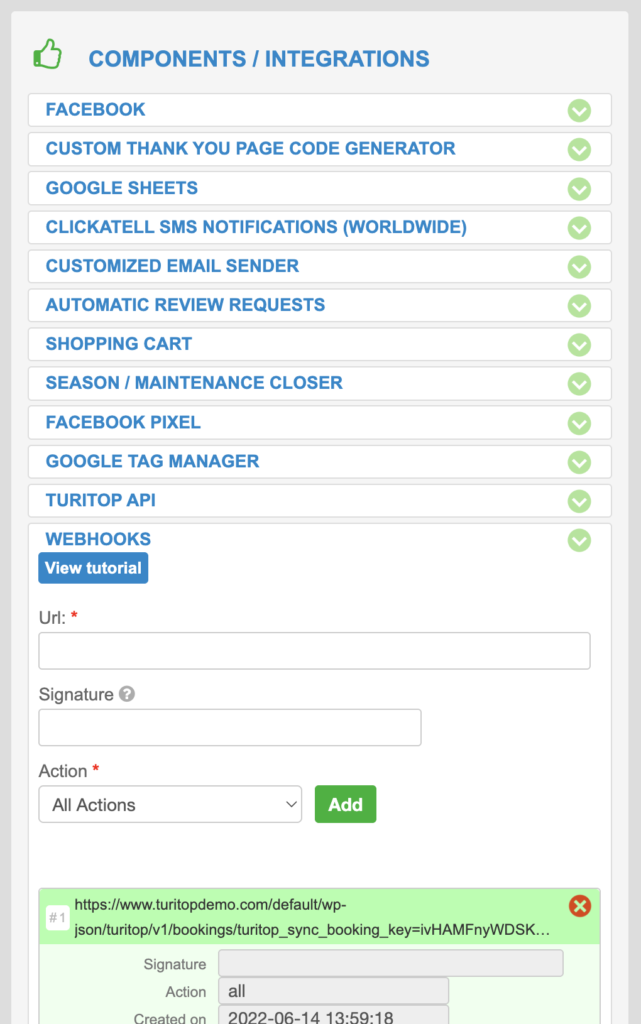Expand the GOOGLE SHEETS section chevron

[579, 188]
